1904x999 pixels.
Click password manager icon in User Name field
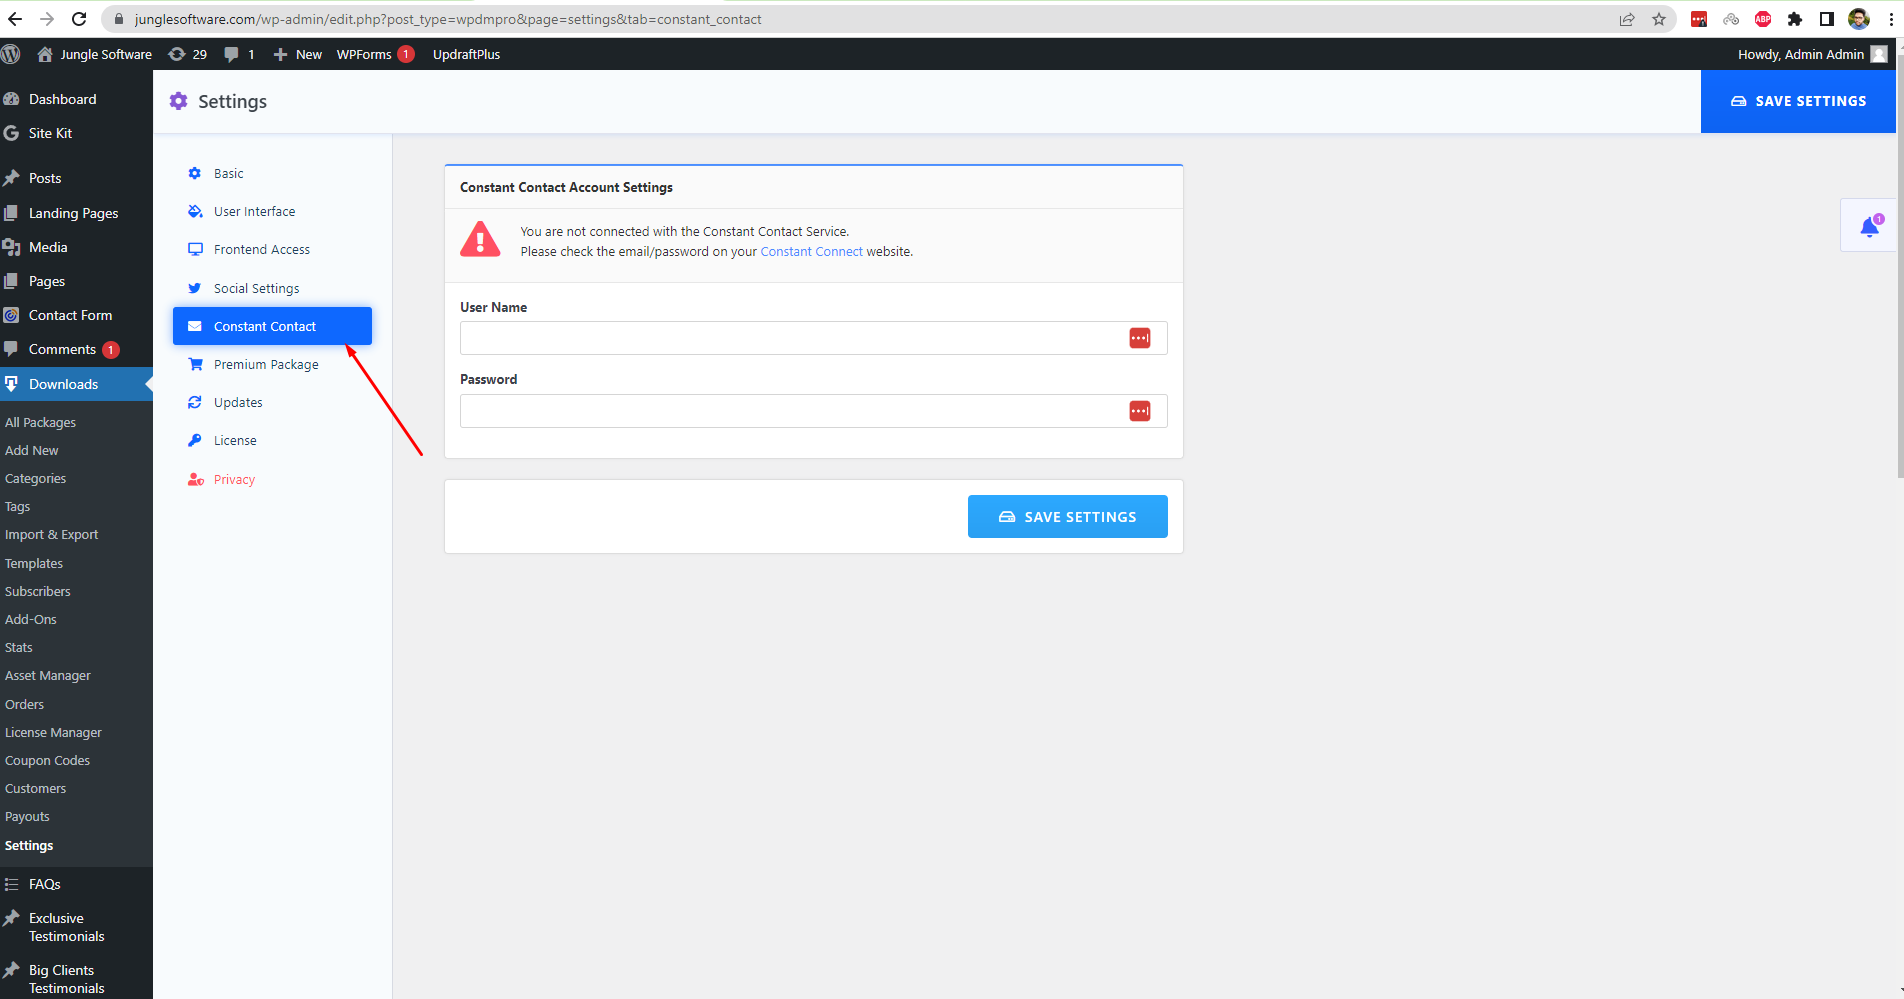pos(1140,338)
